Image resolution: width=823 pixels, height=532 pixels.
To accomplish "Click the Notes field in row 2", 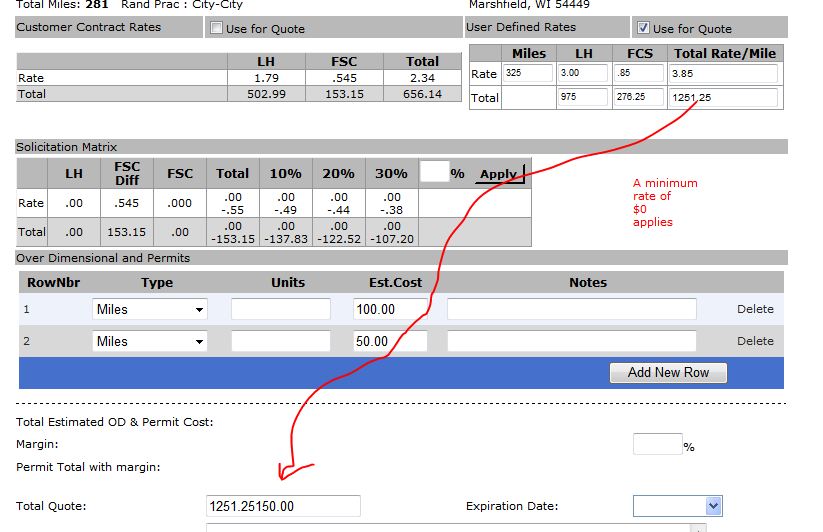I will coord(571,341).
